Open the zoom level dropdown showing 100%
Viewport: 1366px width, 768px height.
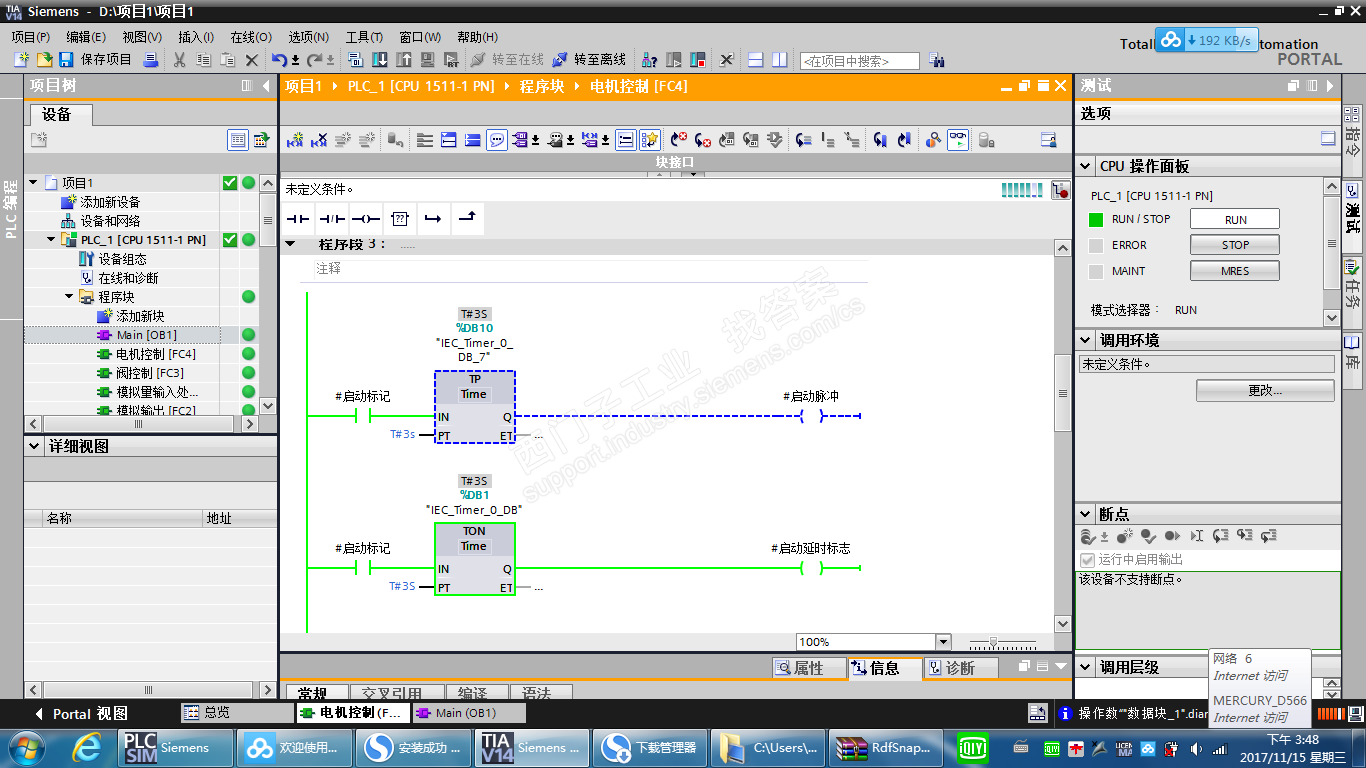[943, 642]
